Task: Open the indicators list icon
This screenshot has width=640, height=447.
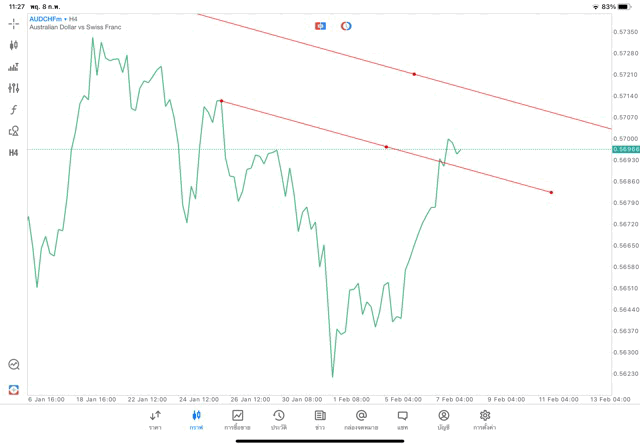Action: (14, 67)
